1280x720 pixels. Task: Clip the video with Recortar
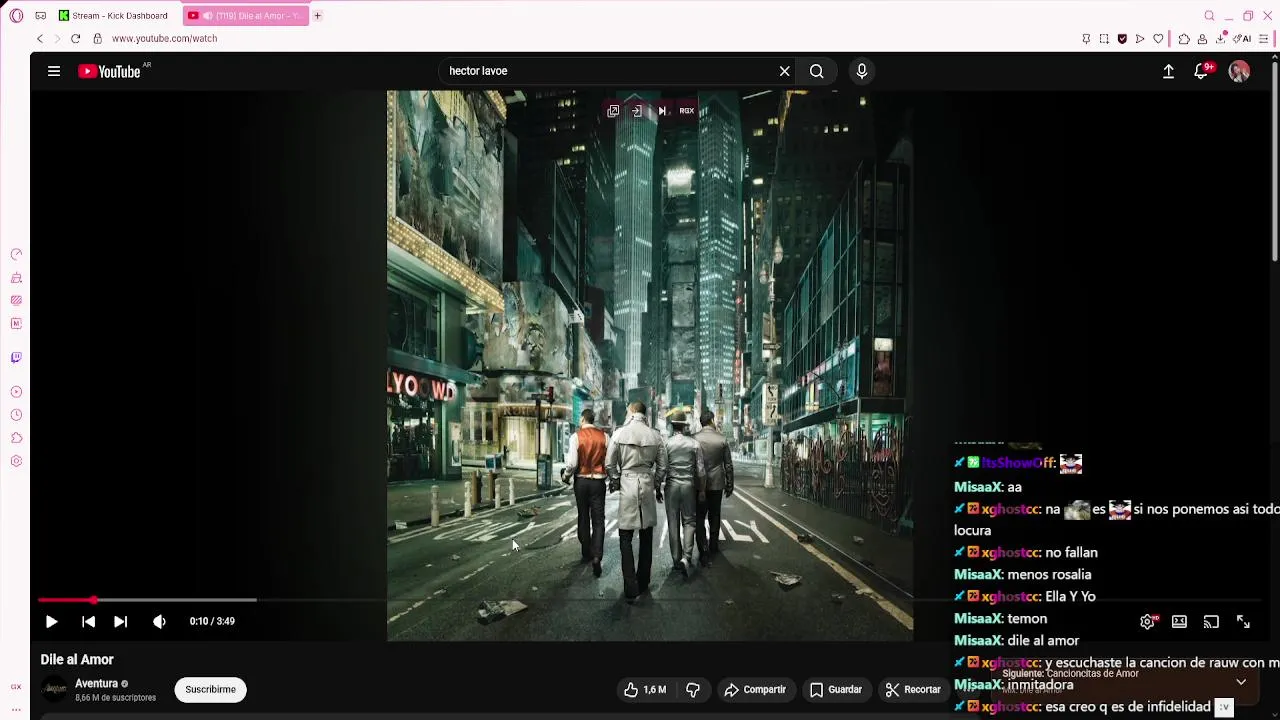(x=913, y=689)
